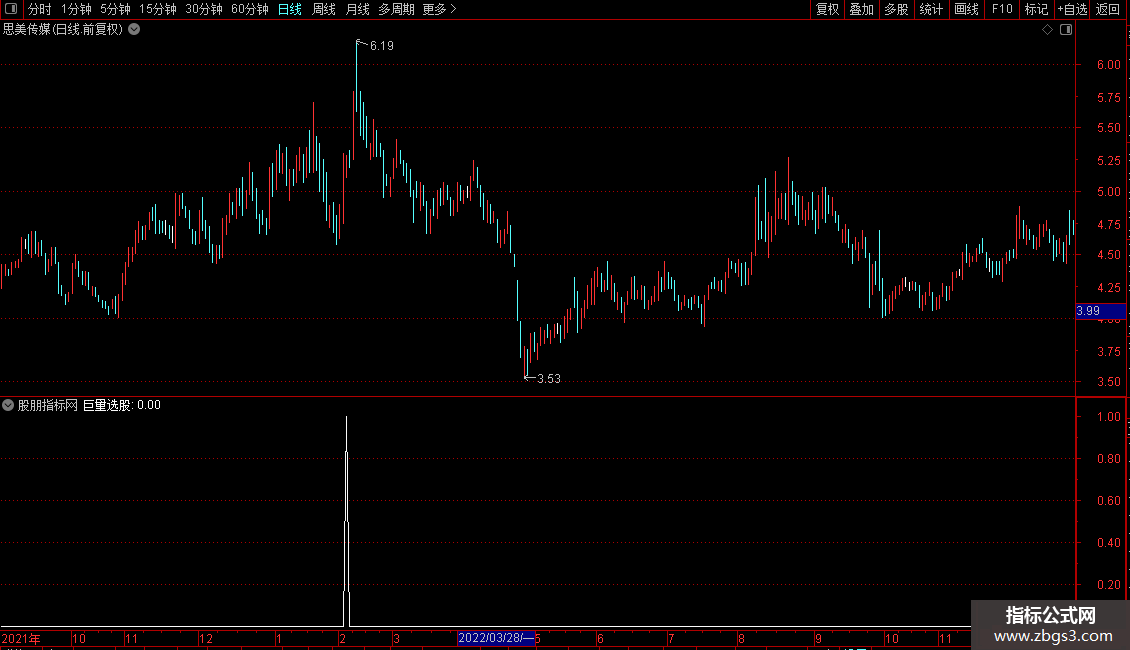Click the 3.53 low price label
This screenshot has width=1130, height=650.
(549, 379)
